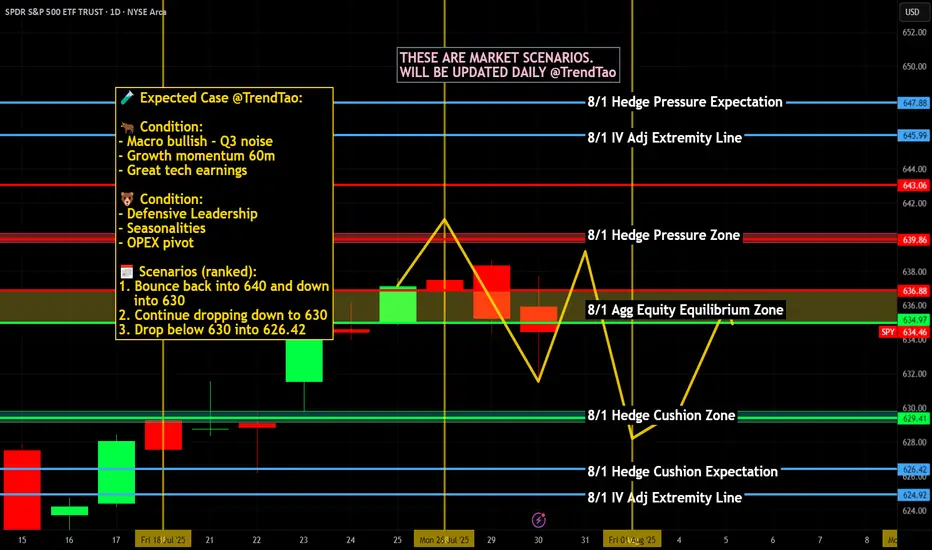Click the Great tech earnings line
Image resolution: width=932 pixels, height=550 pixels.
point(182,171)
